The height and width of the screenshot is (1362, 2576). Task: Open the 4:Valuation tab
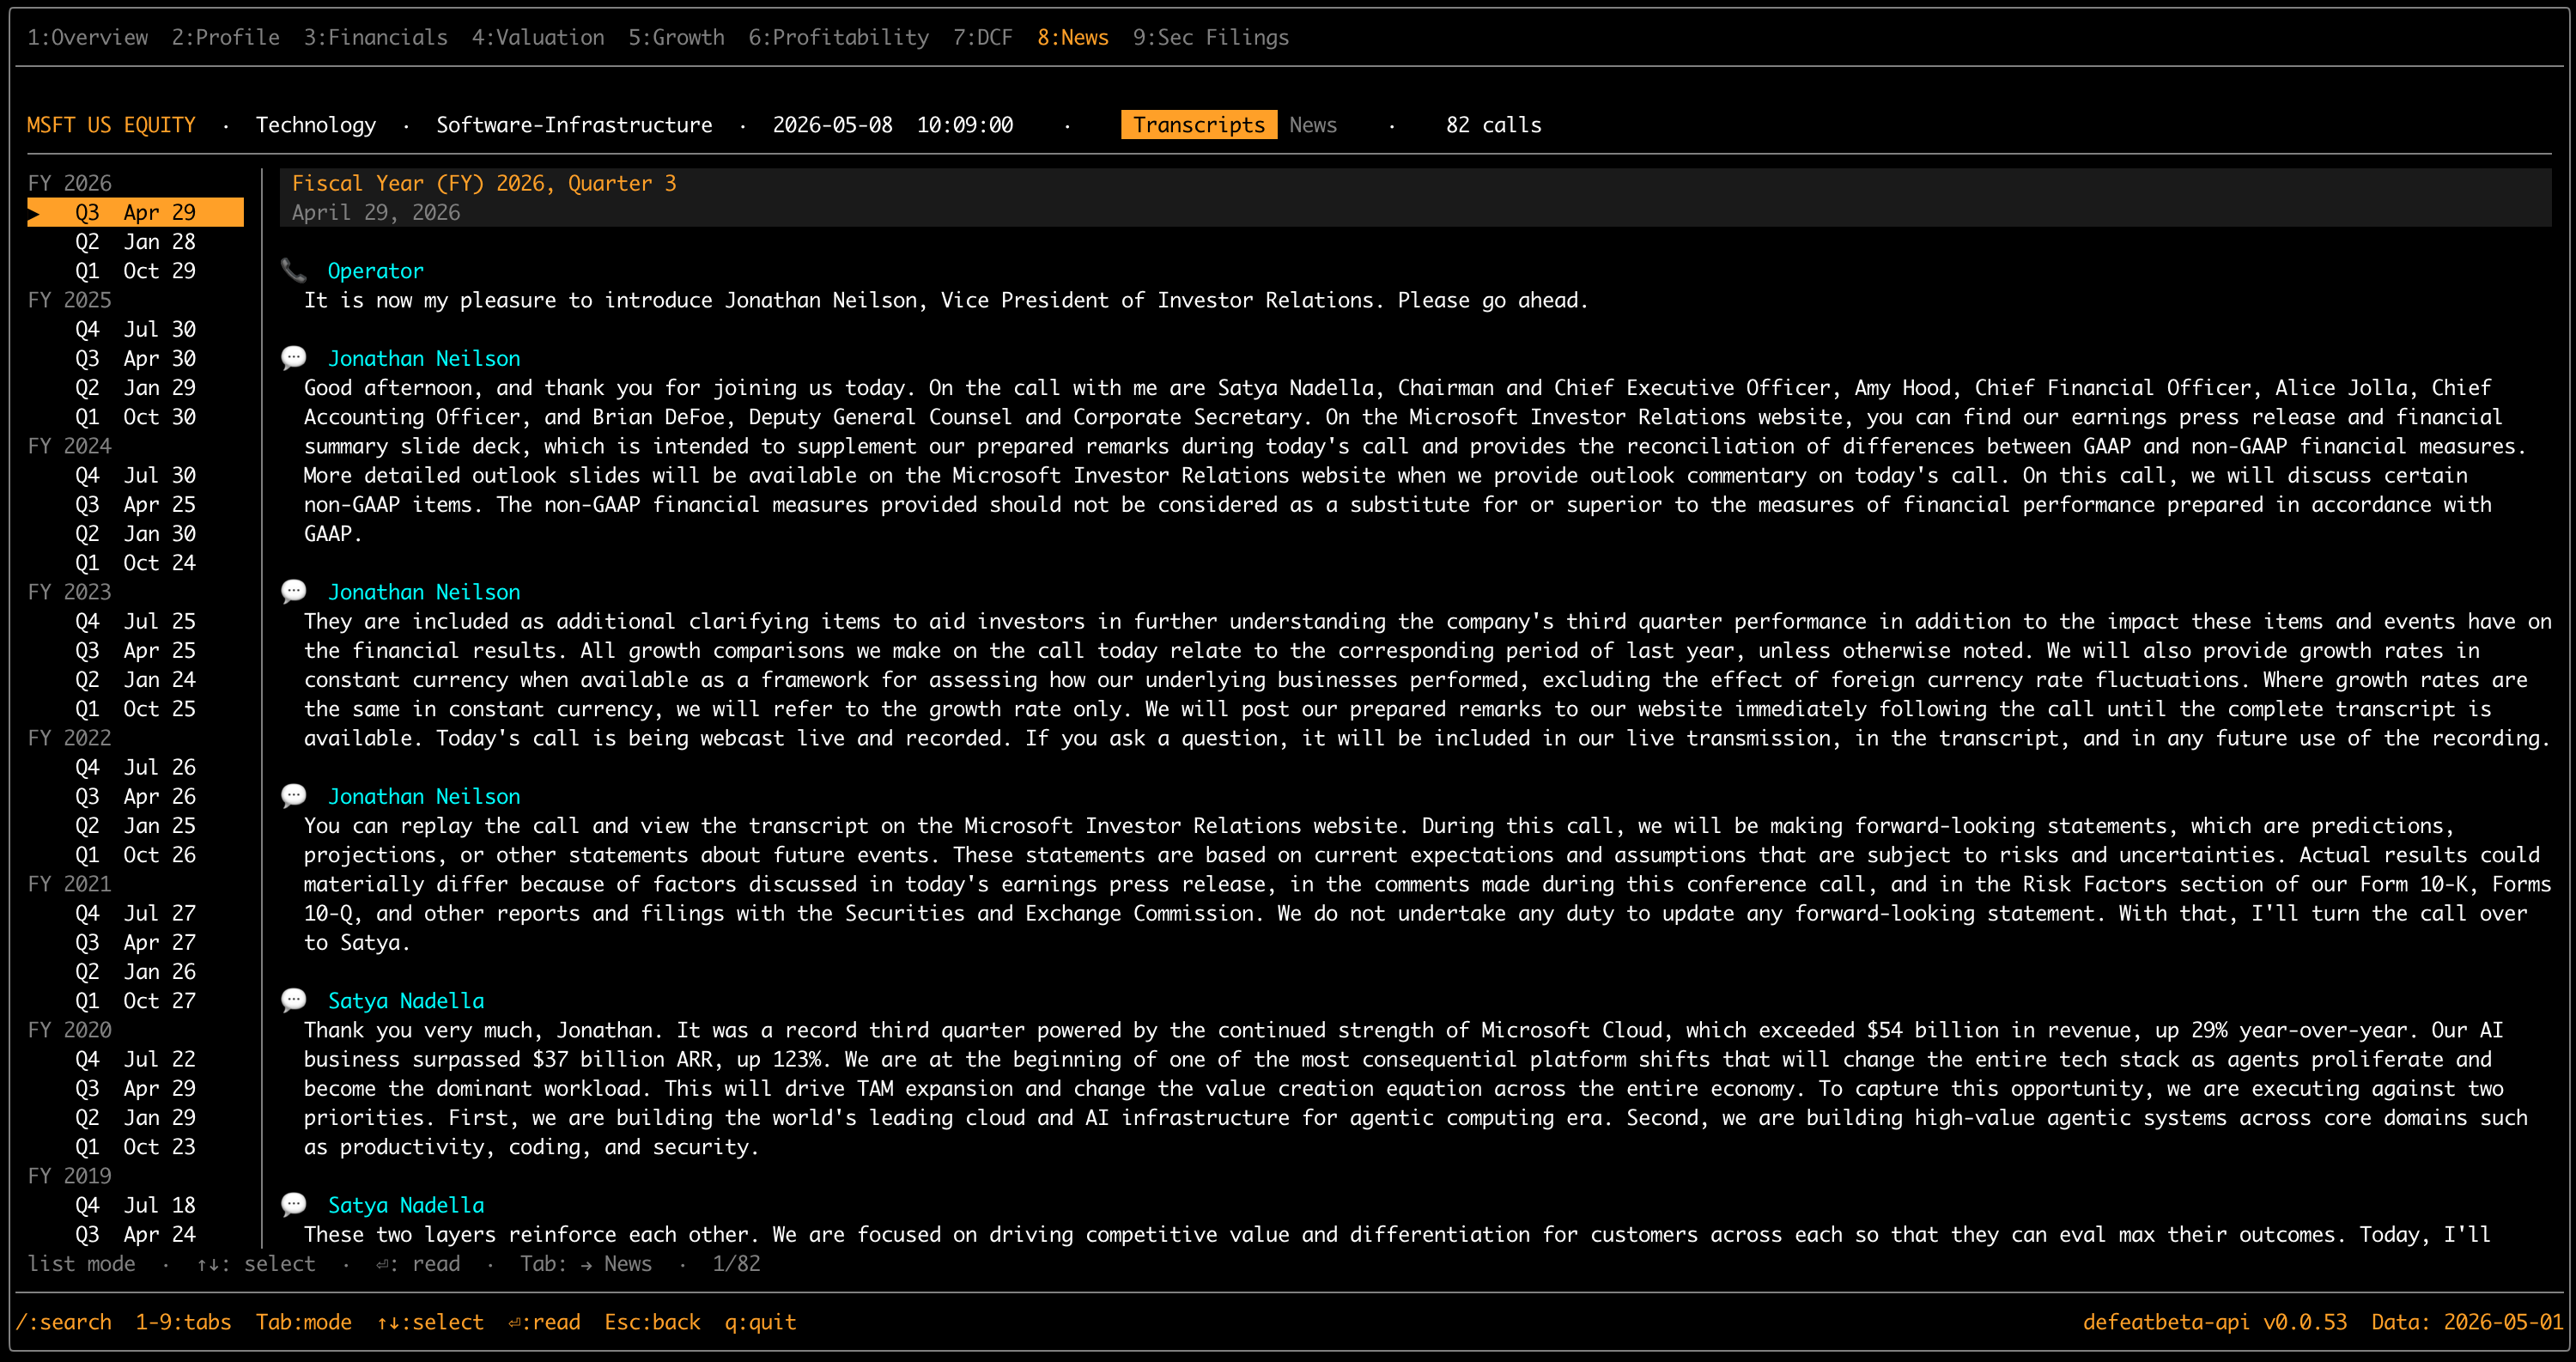point(538,37)
